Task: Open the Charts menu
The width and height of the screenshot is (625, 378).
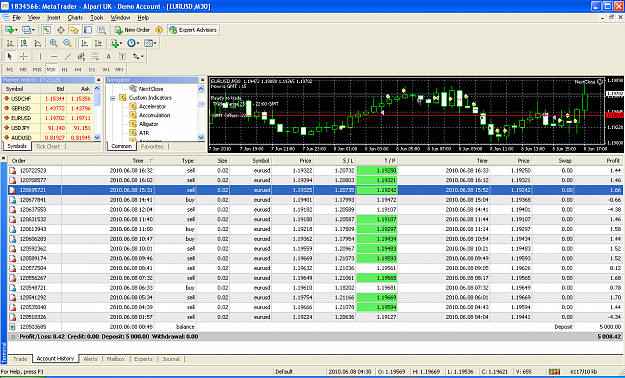Action: 75,18
